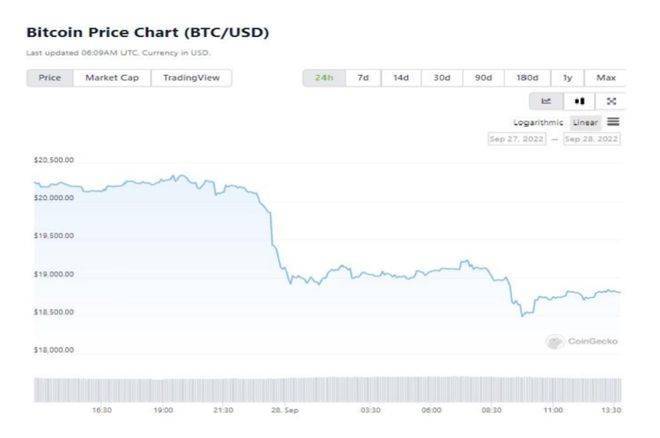
Task: Open the chart hamburger menu
Action: click(x=613, y=122)
